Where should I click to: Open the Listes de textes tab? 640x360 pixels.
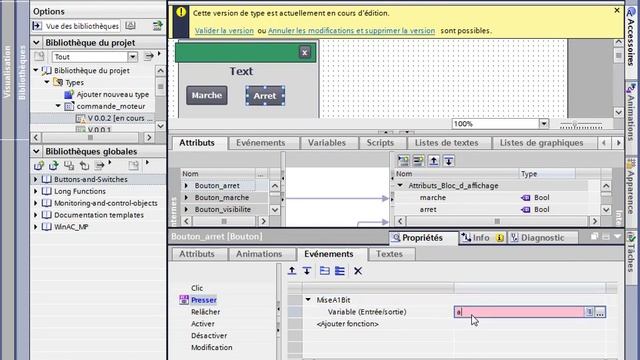tap(447, 143)
